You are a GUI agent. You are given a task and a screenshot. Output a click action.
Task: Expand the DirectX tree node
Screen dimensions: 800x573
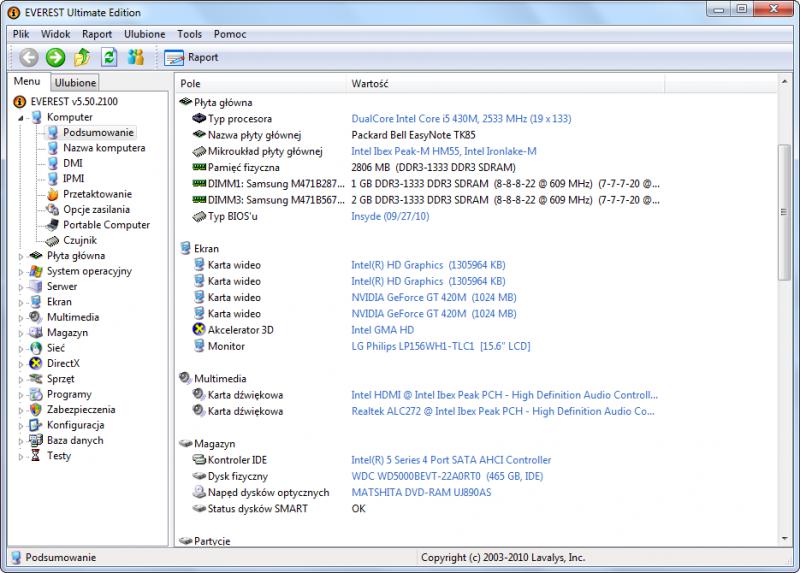pos(21,364)
